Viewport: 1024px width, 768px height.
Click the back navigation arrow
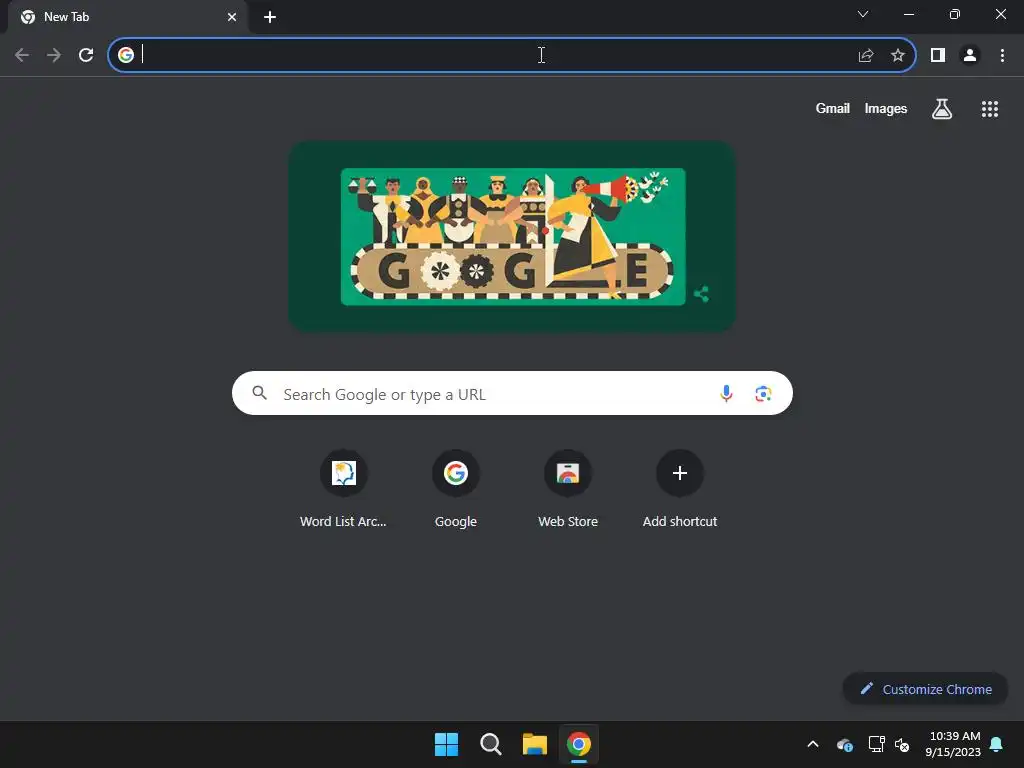point(22,55)
